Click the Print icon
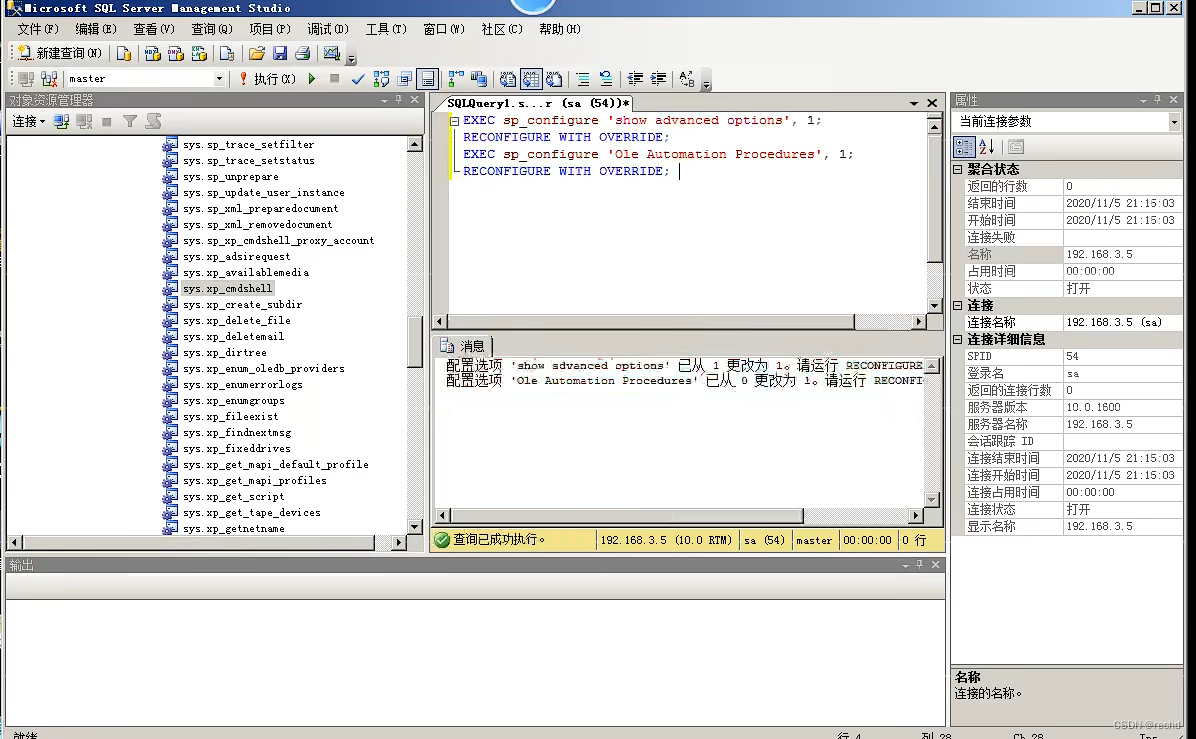Image resolution: width=1196 pixels, height=739 pixels. tap(303, 53)
